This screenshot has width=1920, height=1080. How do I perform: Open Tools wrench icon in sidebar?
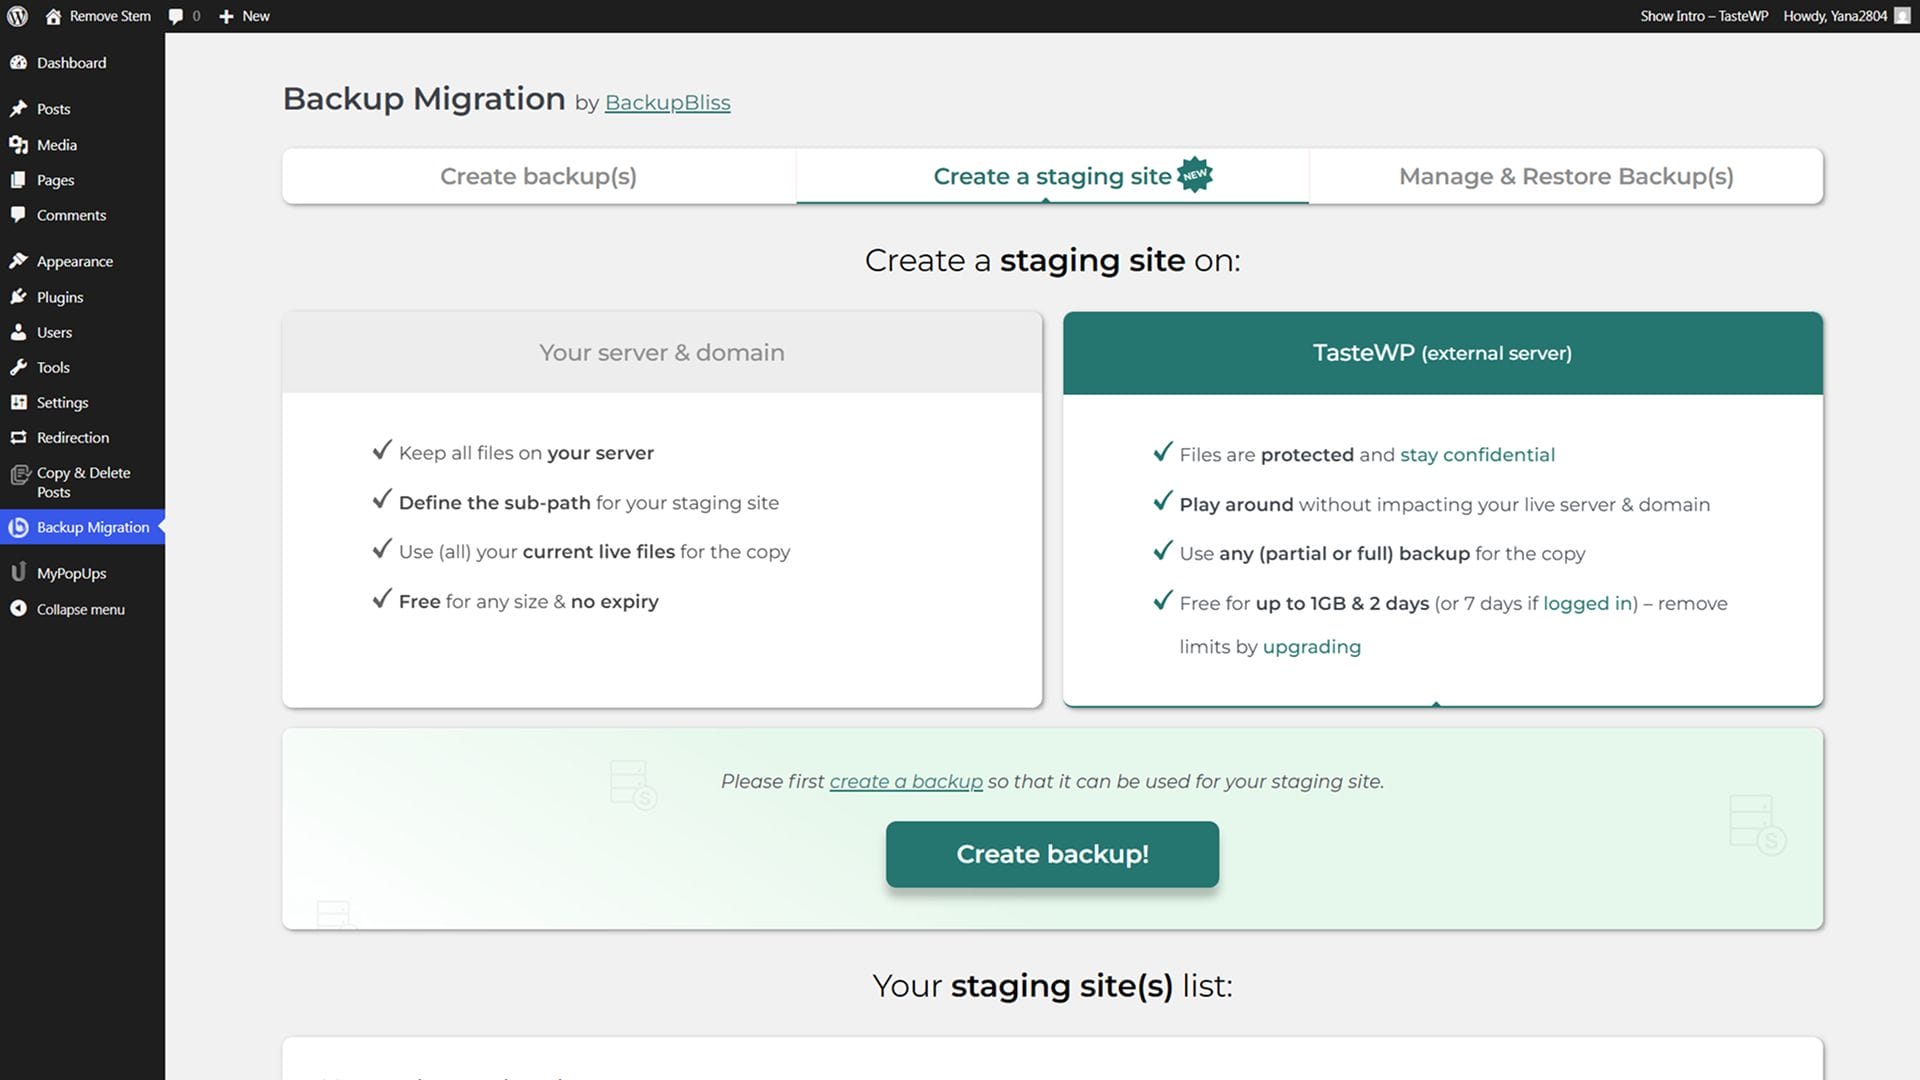pos(18,367)
